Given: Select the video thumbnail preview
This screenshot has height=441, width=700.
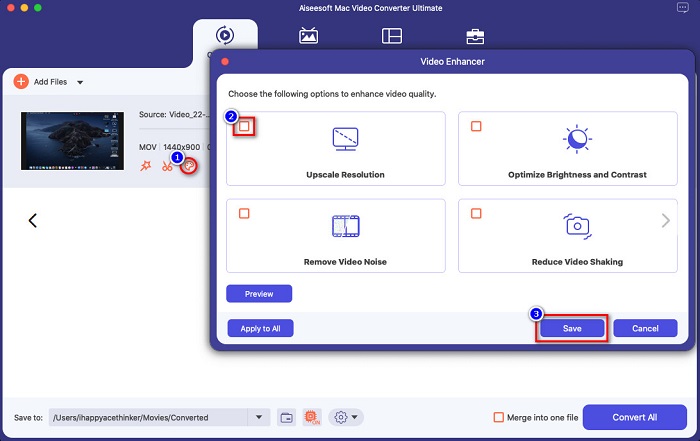Looking at the screenshot, I should (72, 141).
